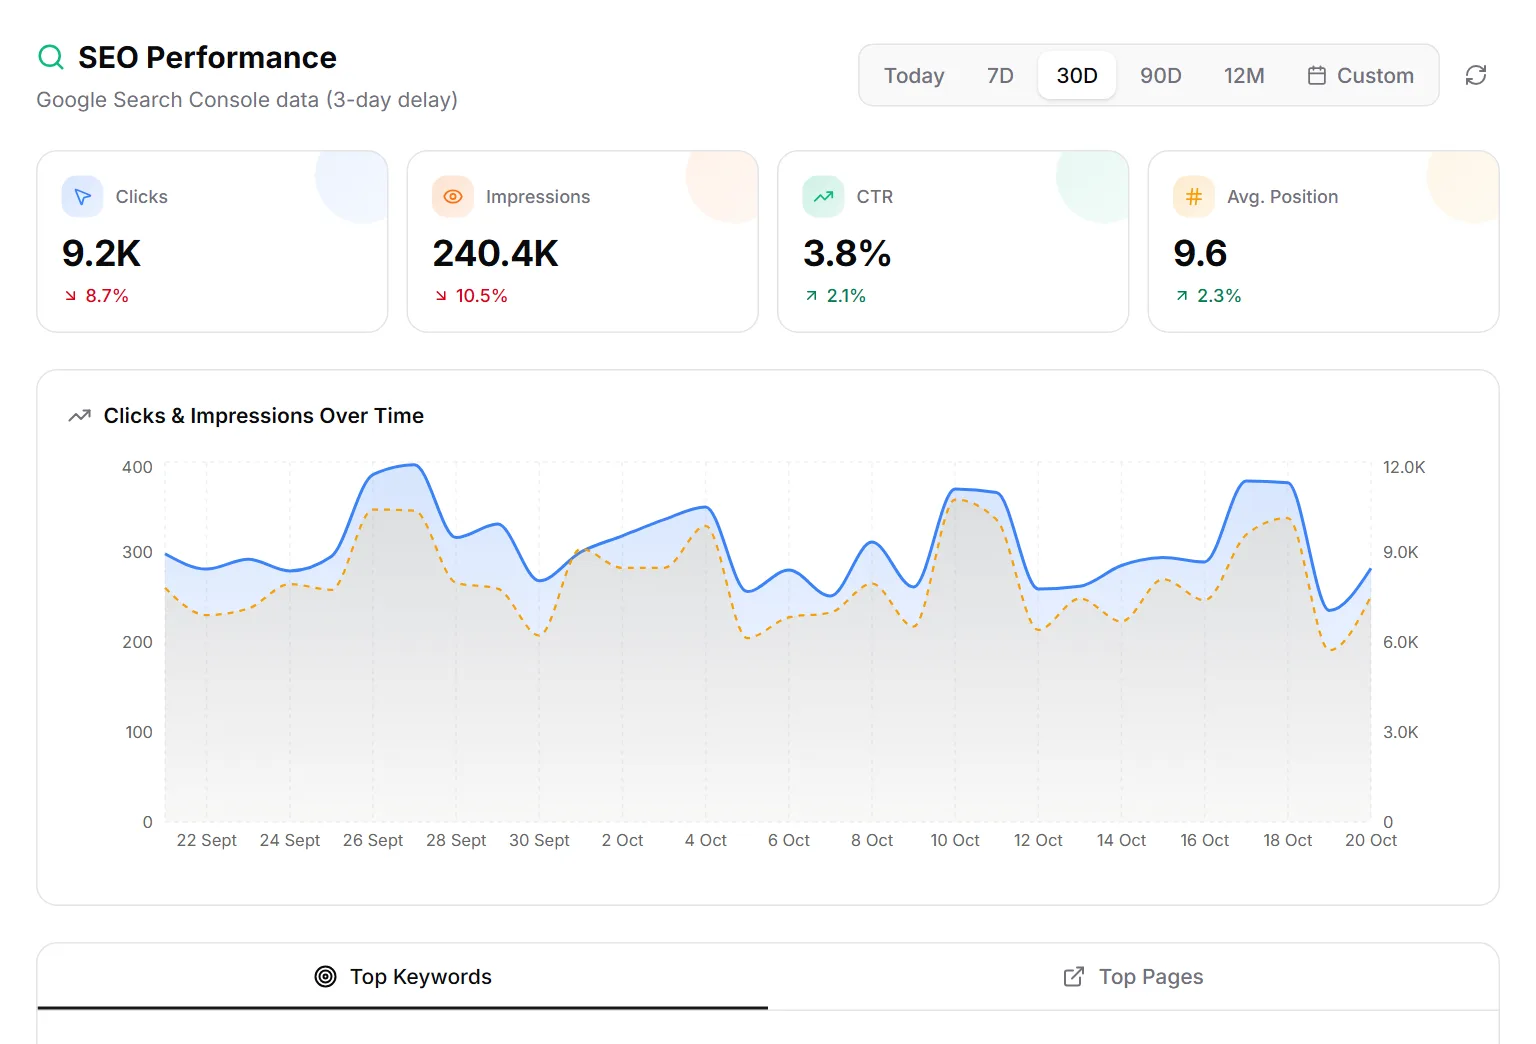
Task: Click the Clicks & Impressions Over Time title
Action: click(264, 416)
